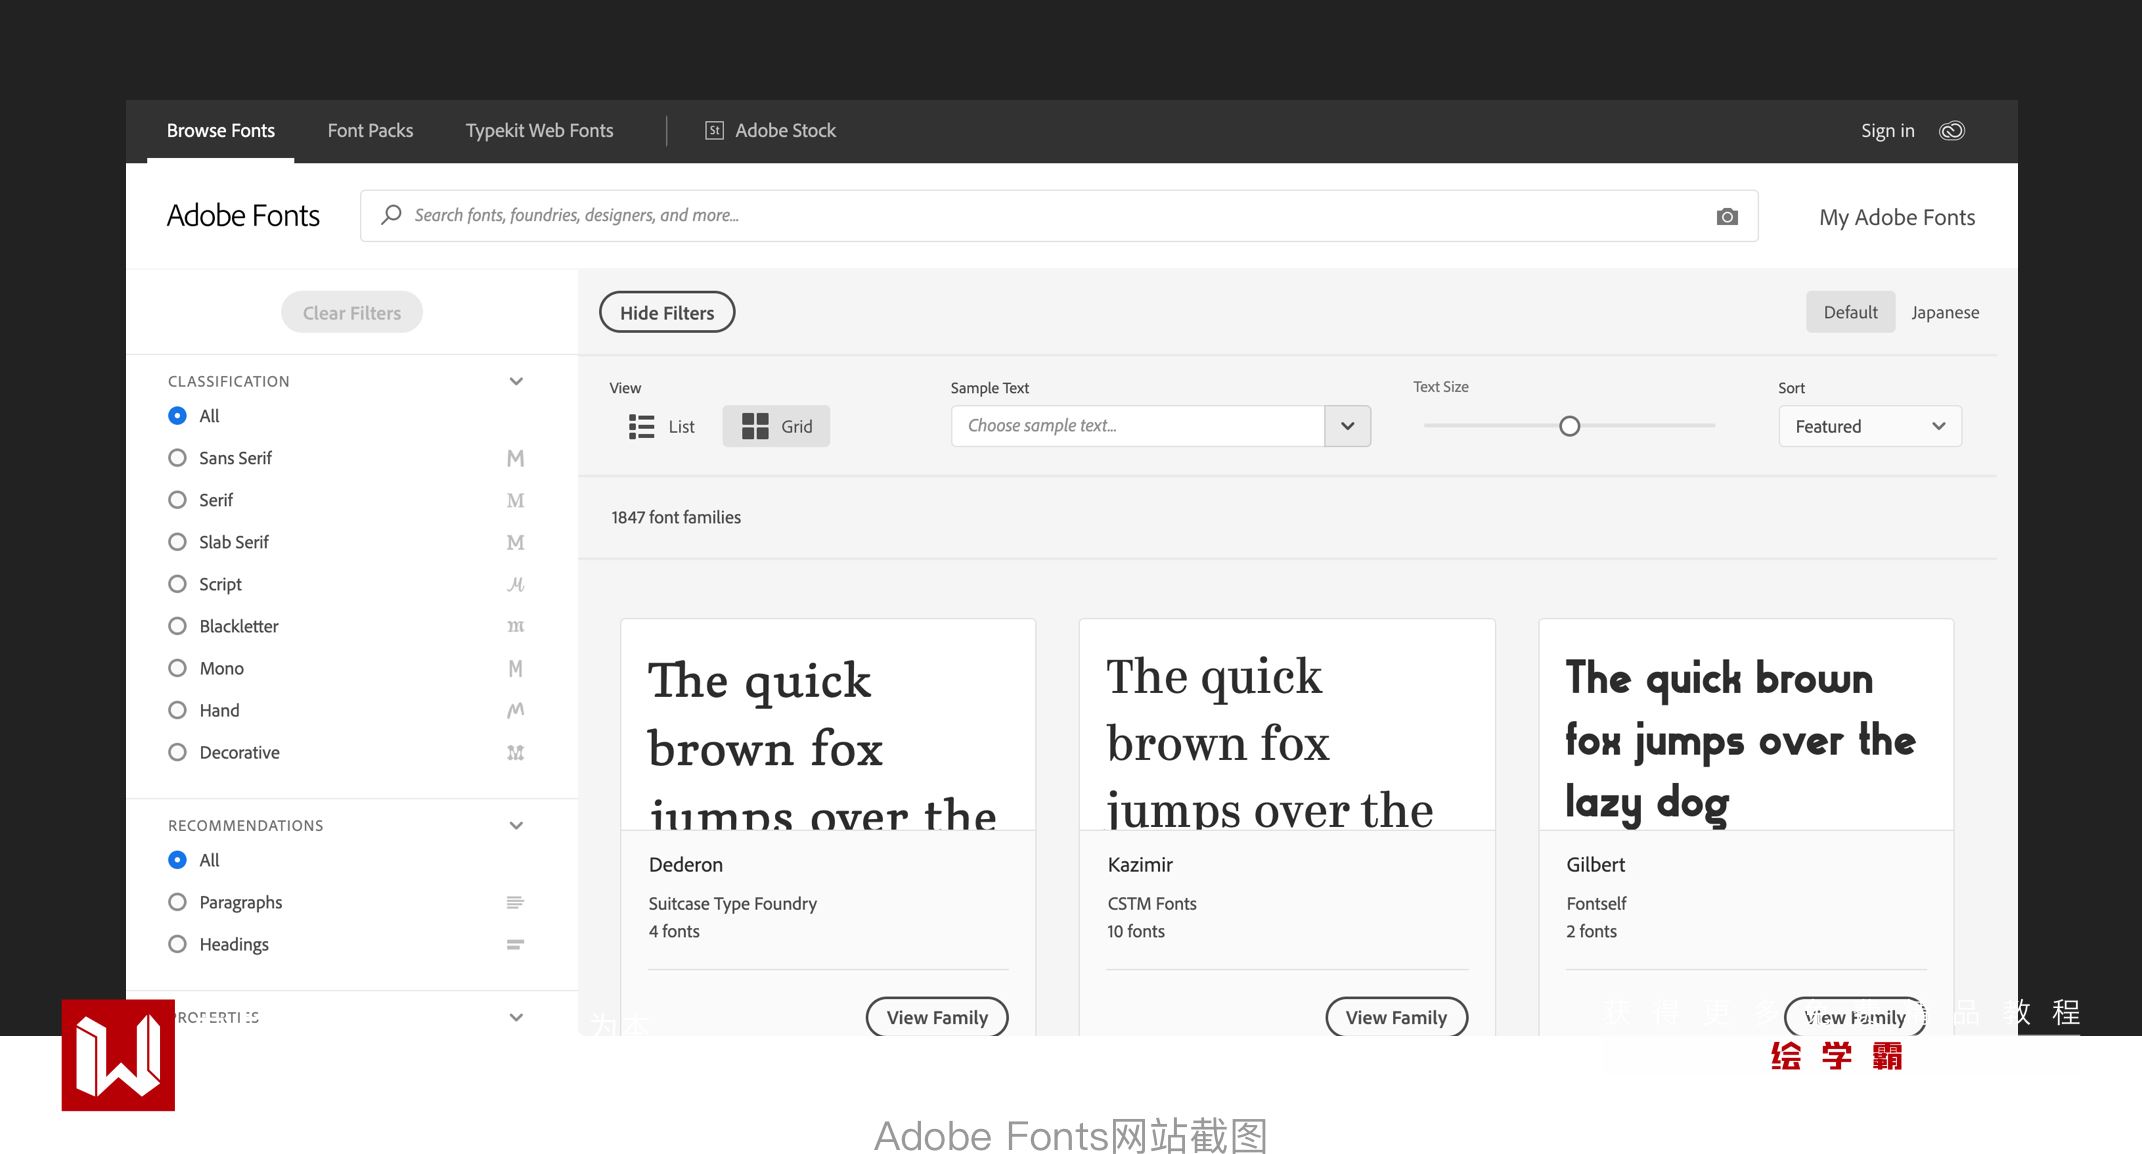
Task: Select the Mono classification radio button
Action: [177, 668]
